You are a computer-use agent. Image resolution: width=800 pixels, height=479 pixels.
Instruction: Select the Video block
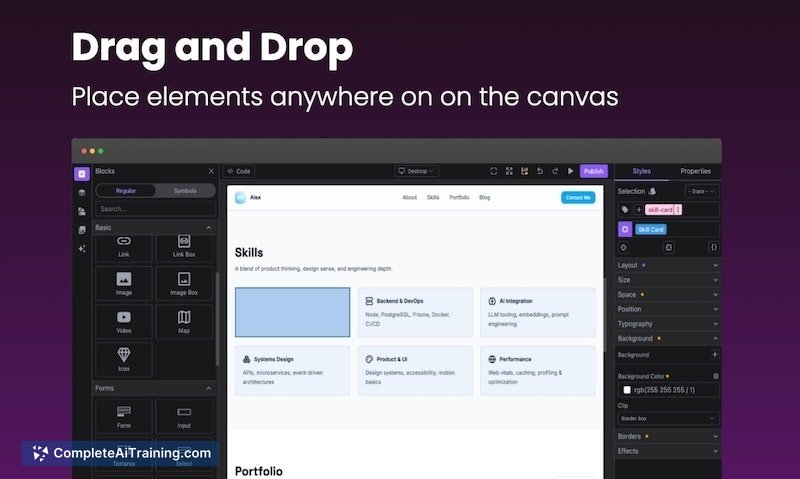pyautogui.click(x=124, y=321)
